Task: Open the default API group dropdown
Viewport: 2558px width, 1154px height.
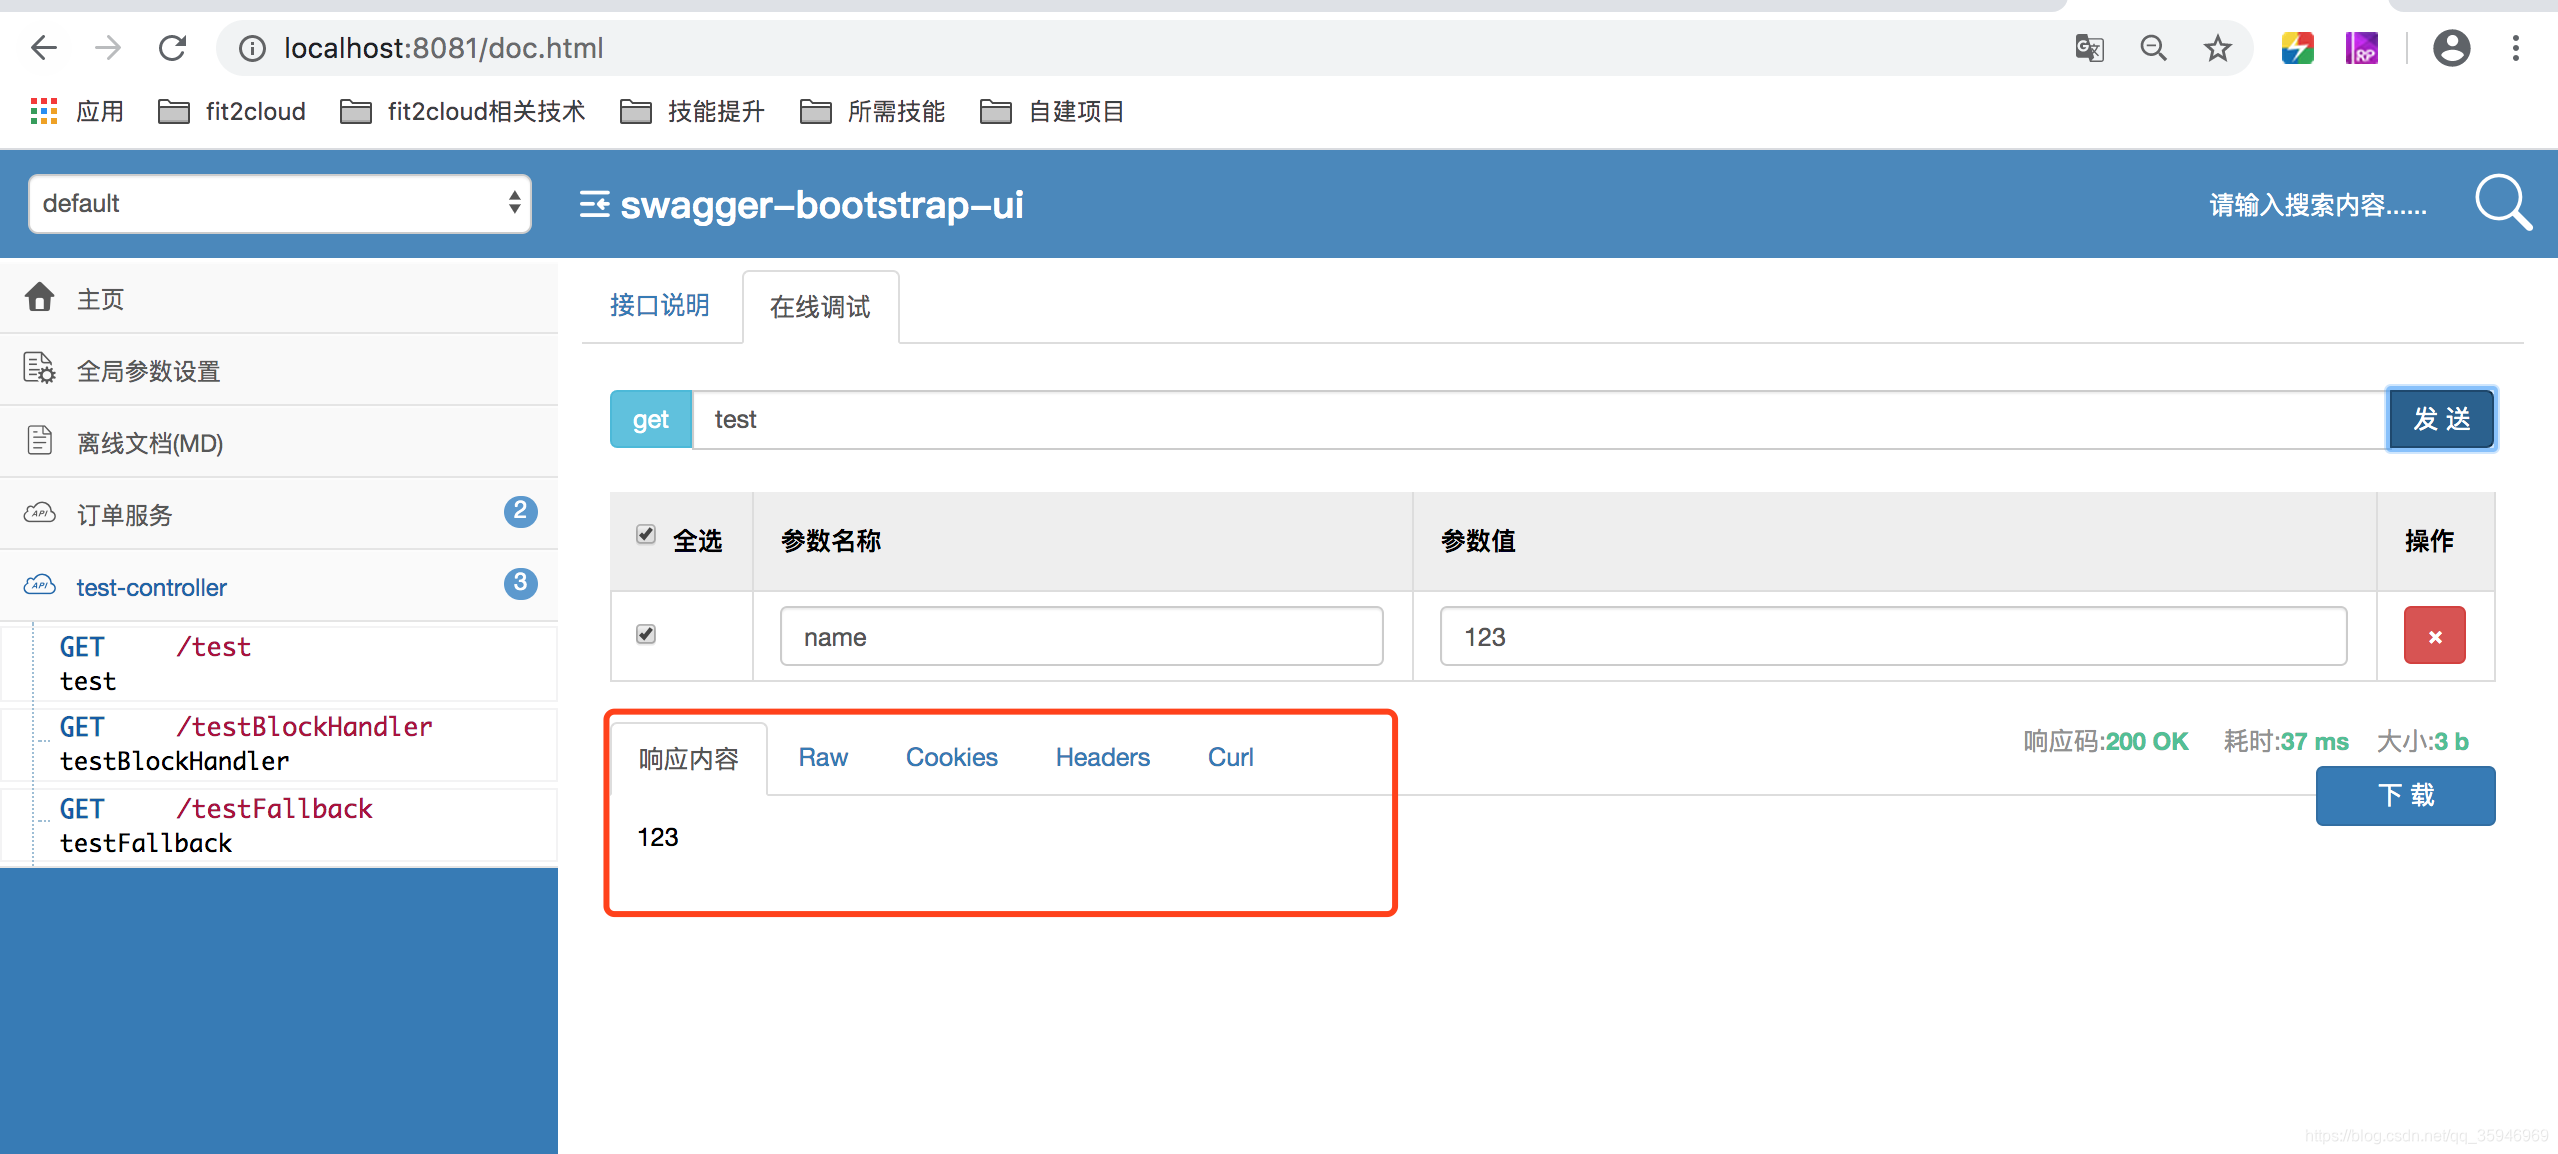Action: pyautogui.click(x=279, y=203)
